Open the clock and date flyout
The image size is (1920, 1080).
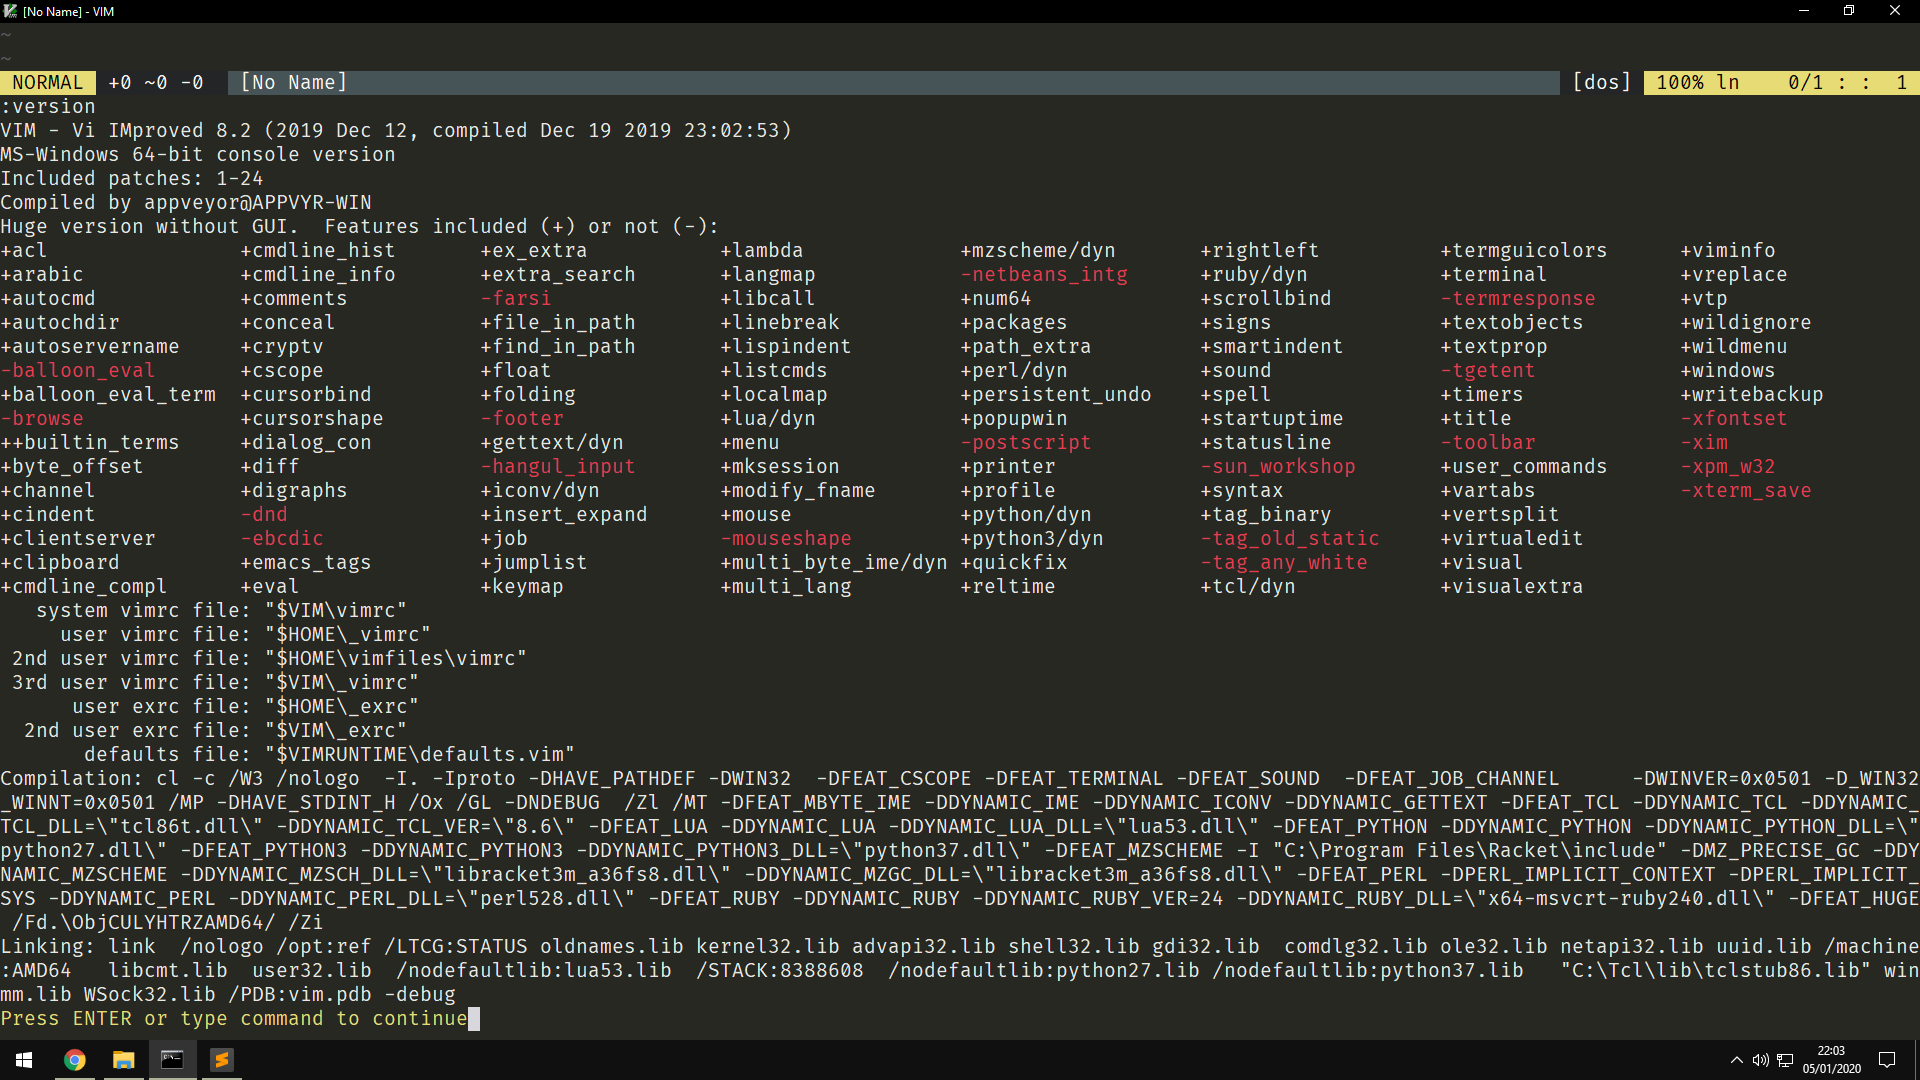[1831, 1060]
